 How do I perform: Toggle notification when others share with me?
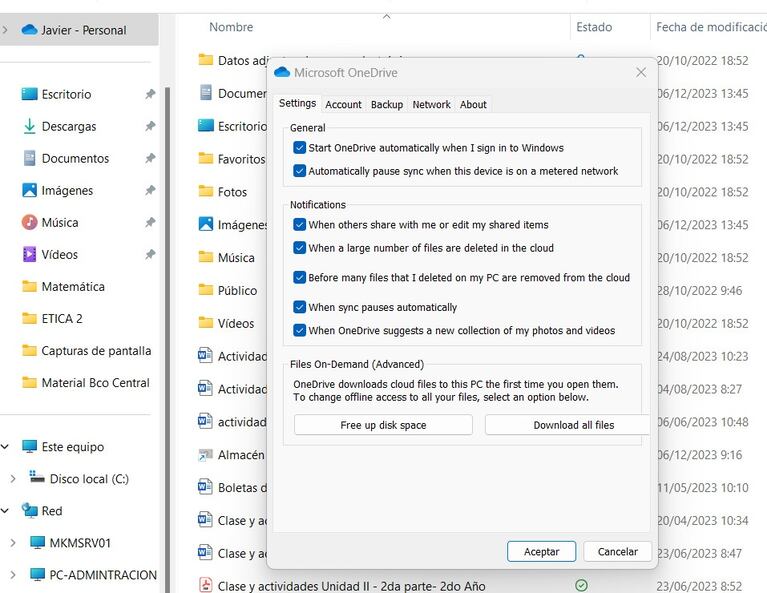(299, 225)
